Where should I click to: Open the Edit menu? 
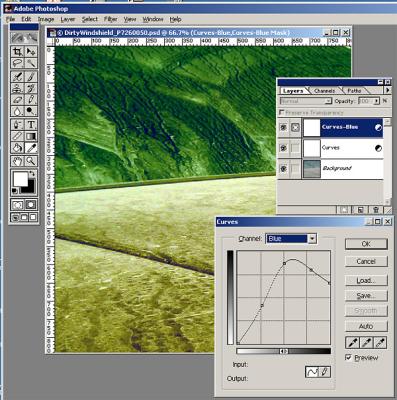coord(26,19)
